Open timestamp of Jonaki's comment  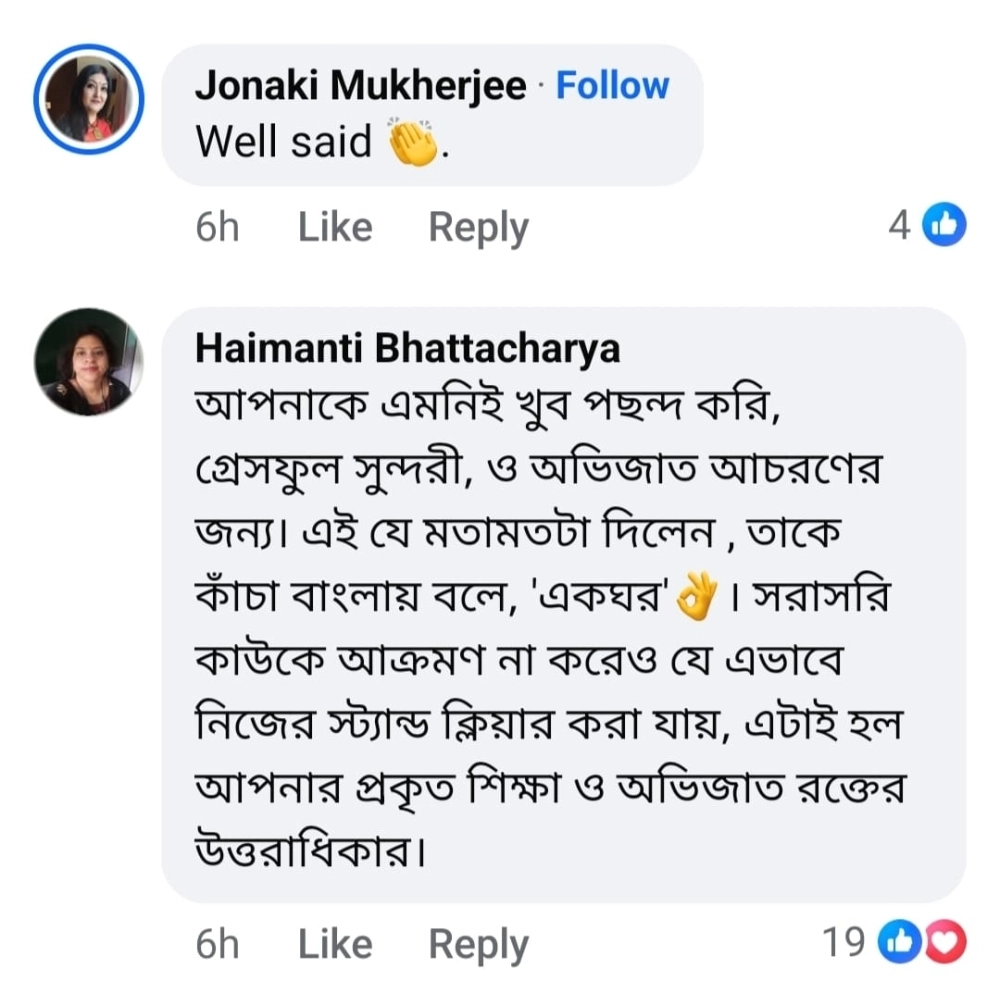coord(217,227)
